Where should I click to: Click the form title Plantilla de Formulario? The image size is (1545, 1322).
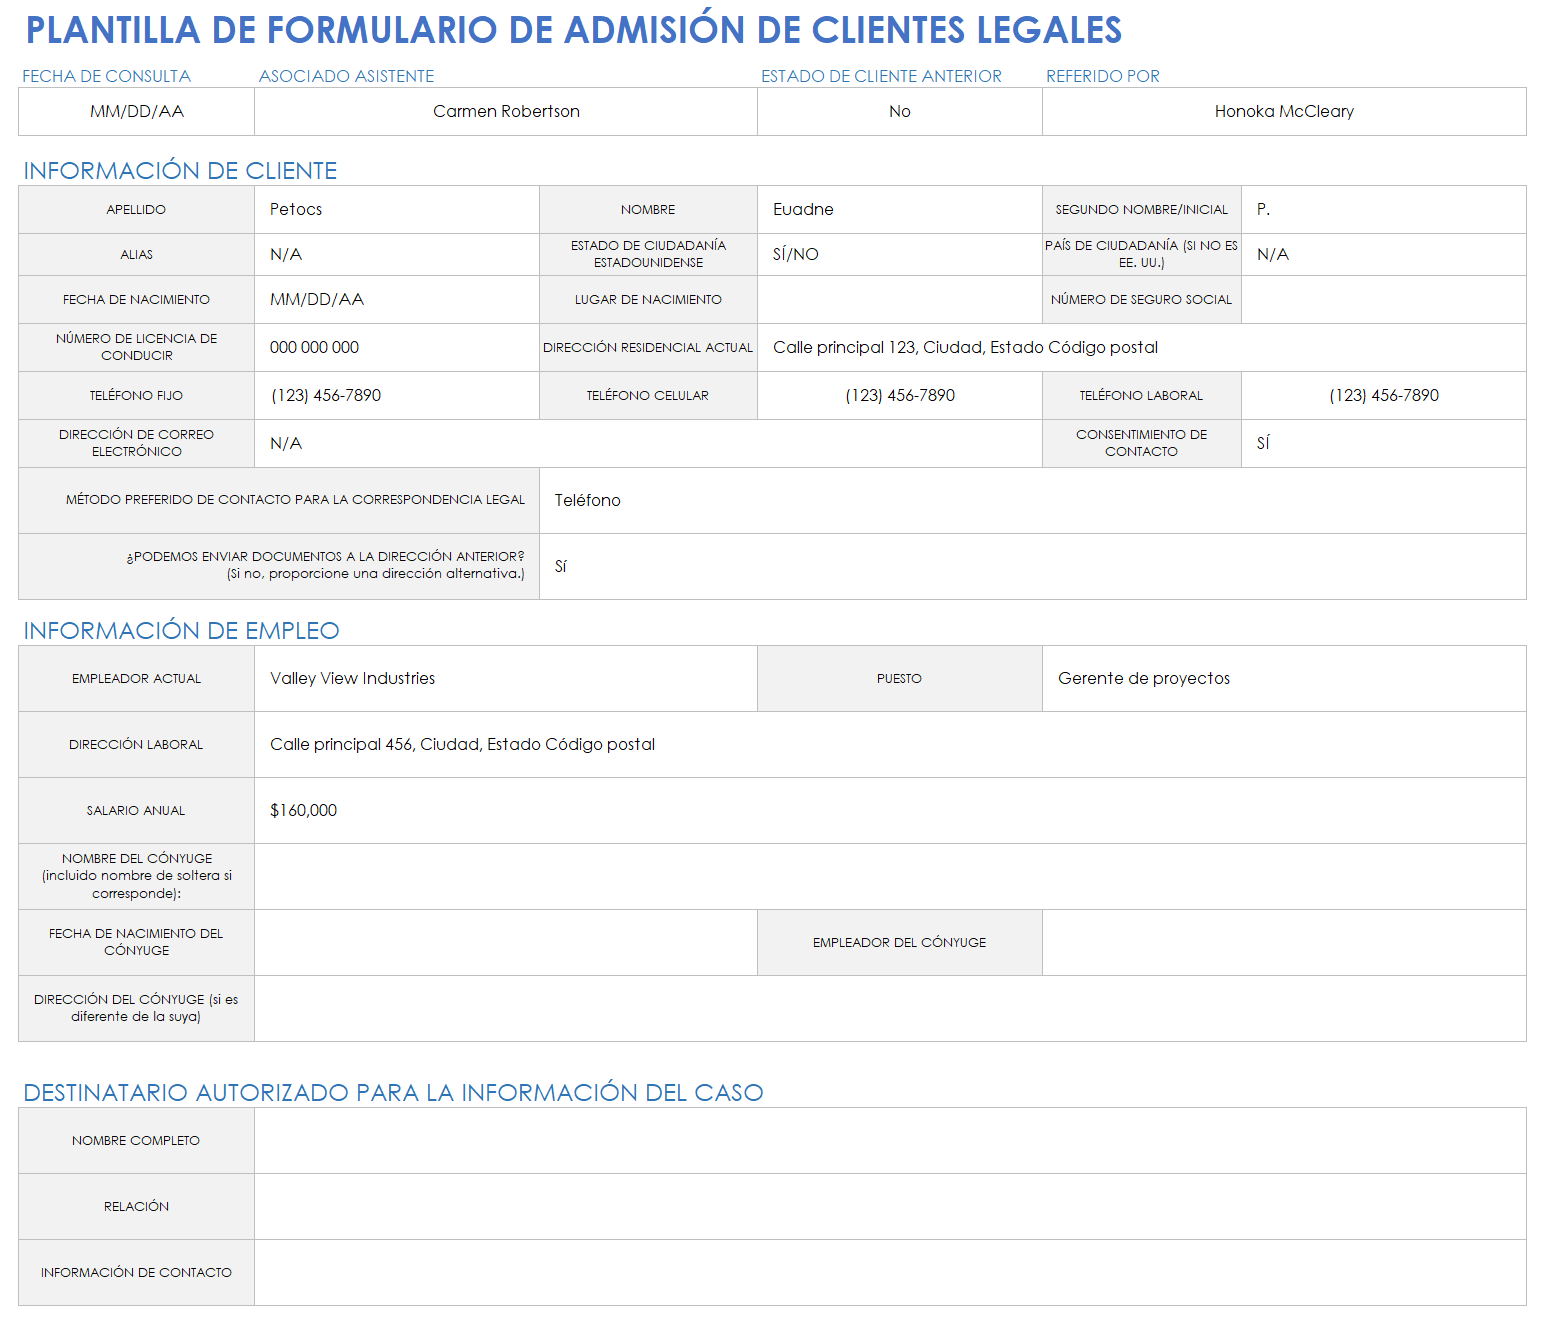573,30
